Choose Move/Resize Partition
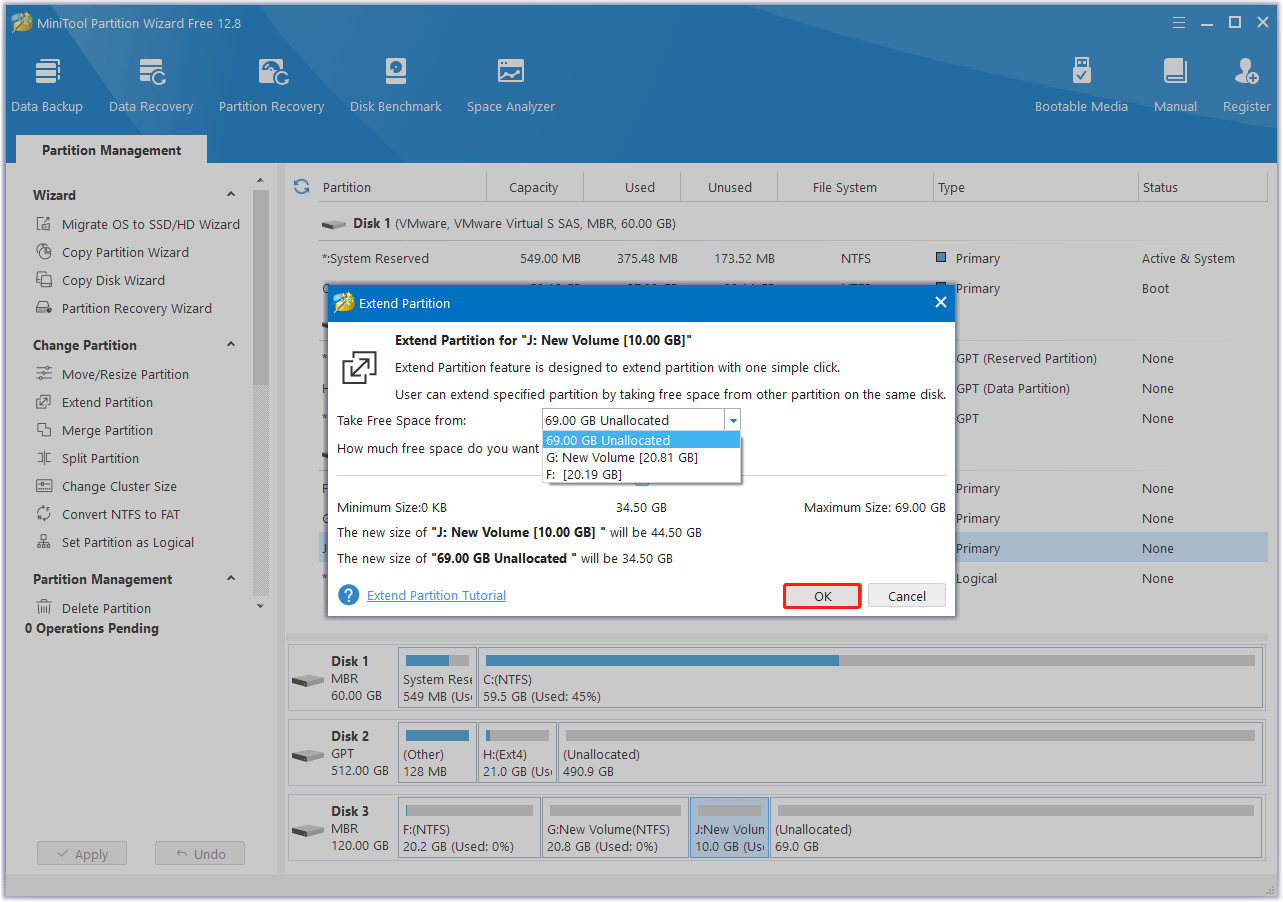The image size is (1283, 902). pos(112,374)
